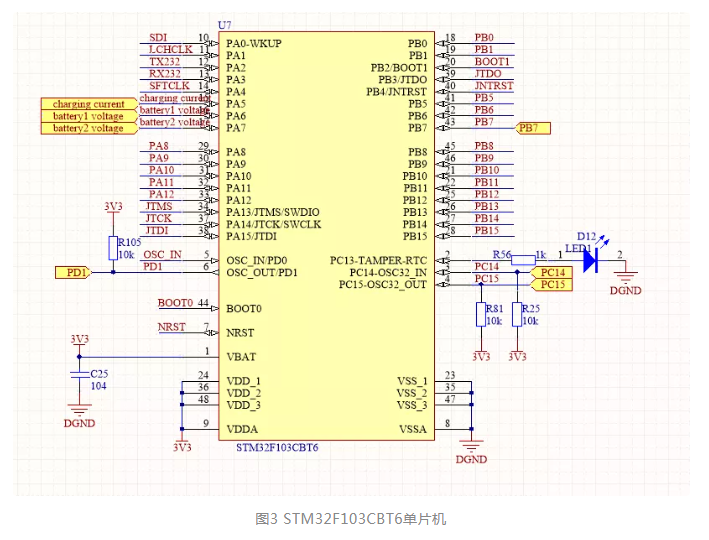709x540 pixels.
Task: Click the ground symbol below VSS pins
Action: click(471, 446)
